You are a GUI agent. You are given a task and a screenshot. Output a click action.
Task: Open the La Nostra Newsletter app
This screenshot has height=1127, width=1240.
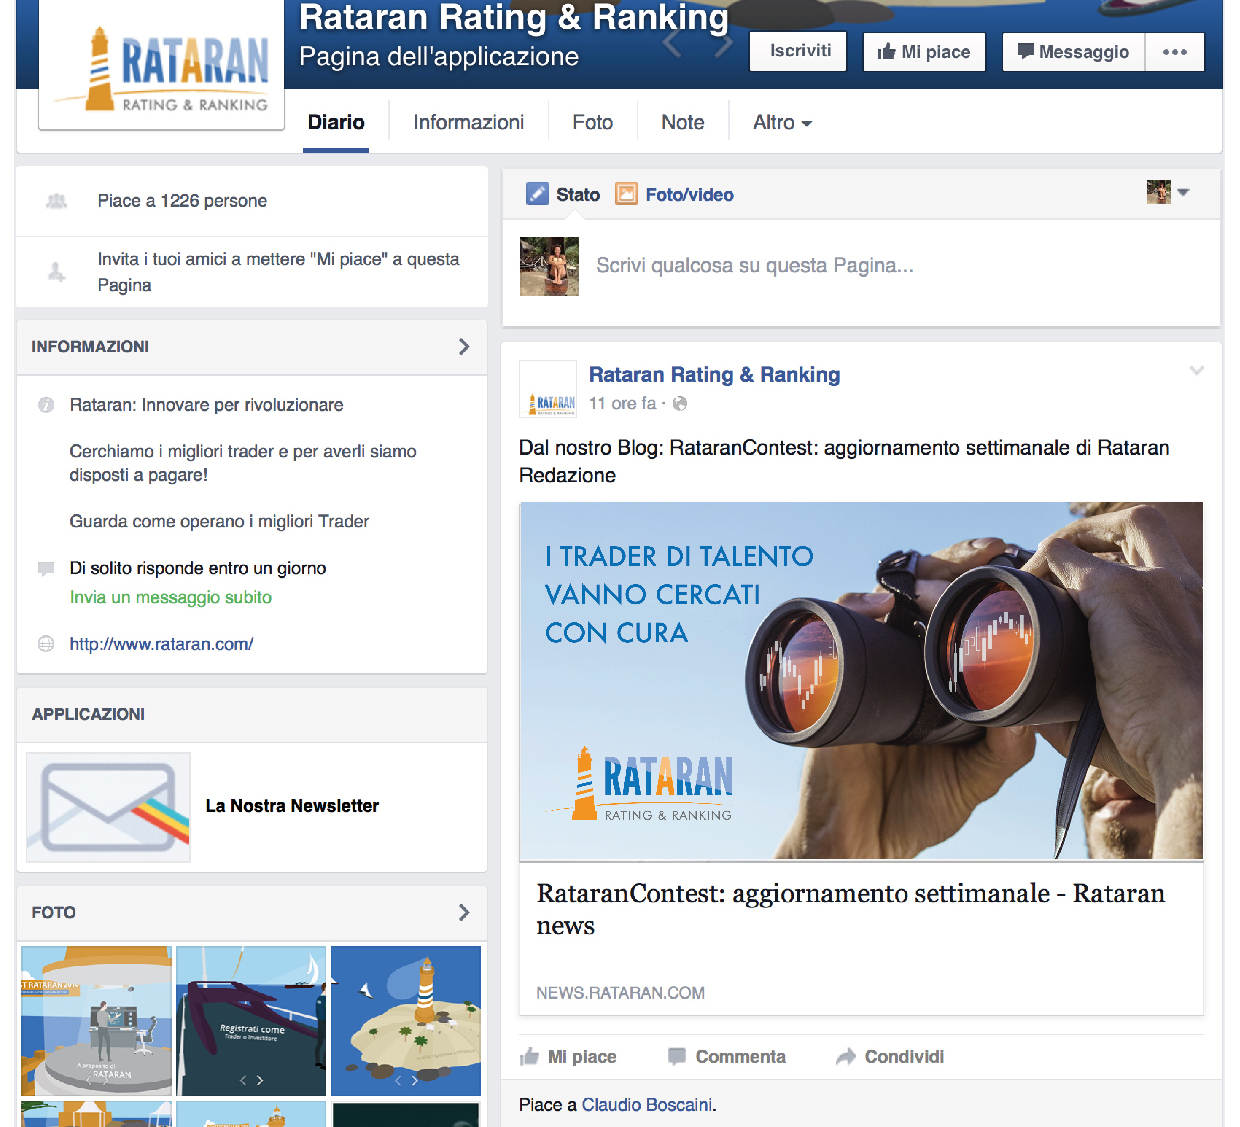pyautogui.click(x=292, y=806)
